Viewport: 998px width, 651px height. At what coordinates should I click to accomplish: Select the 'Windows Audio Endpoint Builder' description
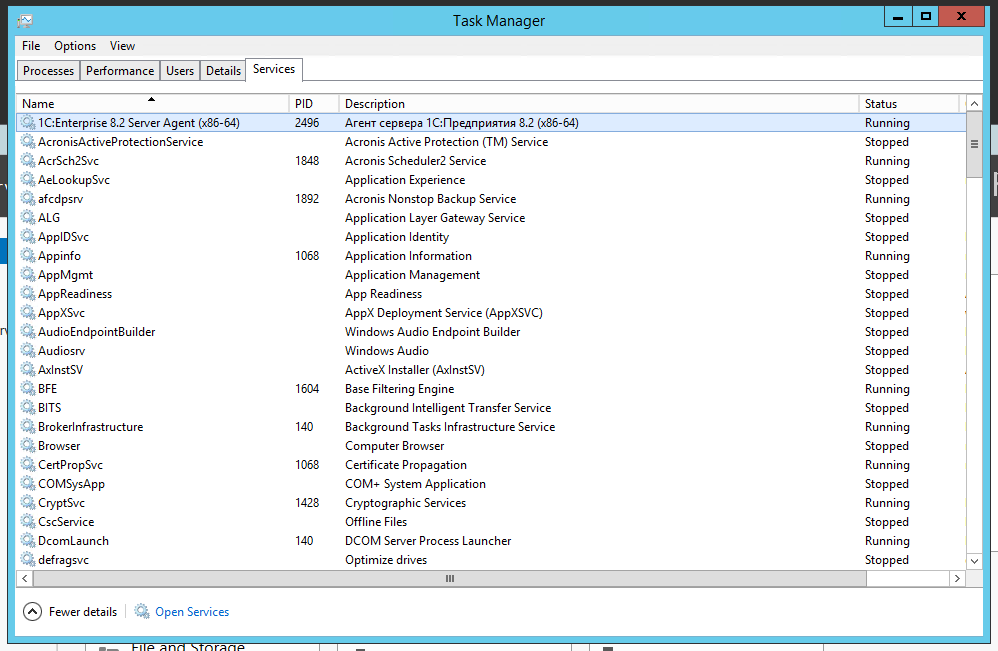pyautogui.click(x=432, y=332)
